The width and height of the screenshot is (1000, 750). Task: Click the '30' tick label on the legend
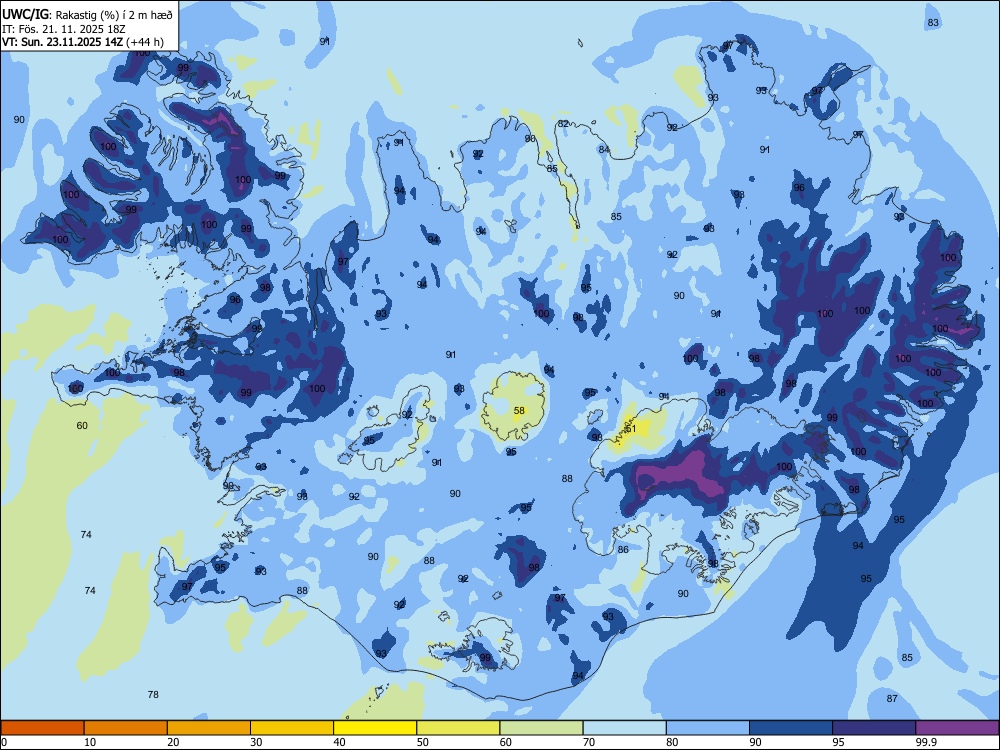point(256,742)
